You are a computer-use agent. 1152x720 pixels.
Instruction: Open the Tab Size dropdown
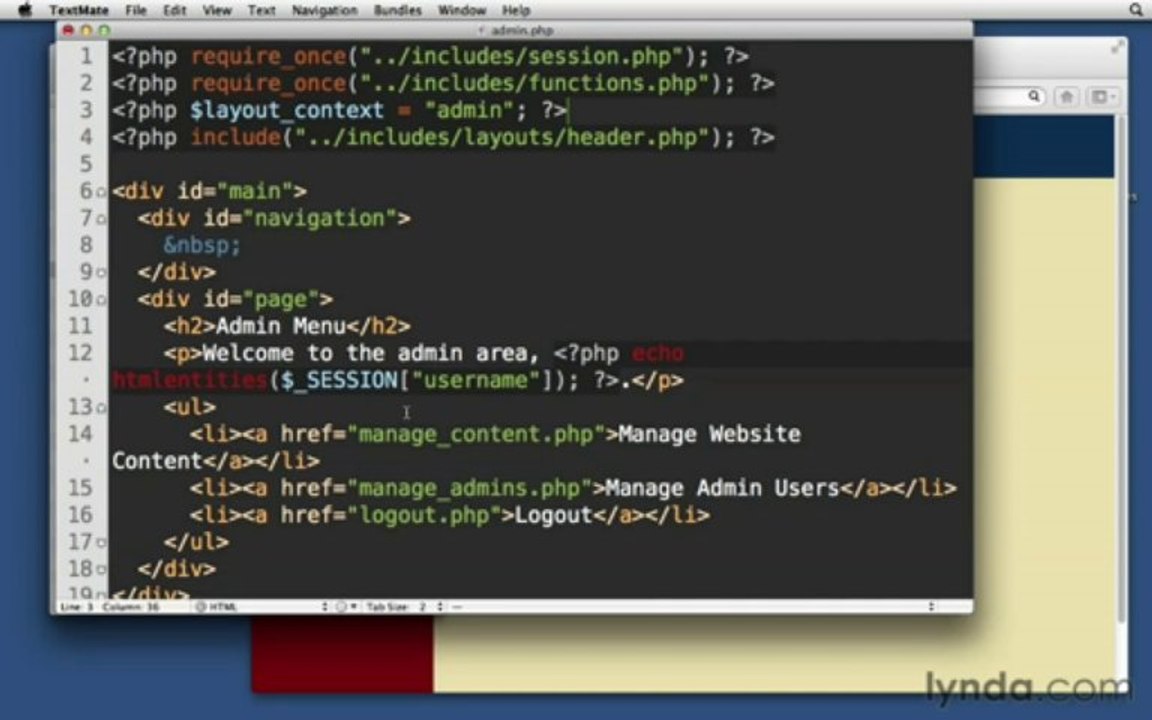click(404, 607)
